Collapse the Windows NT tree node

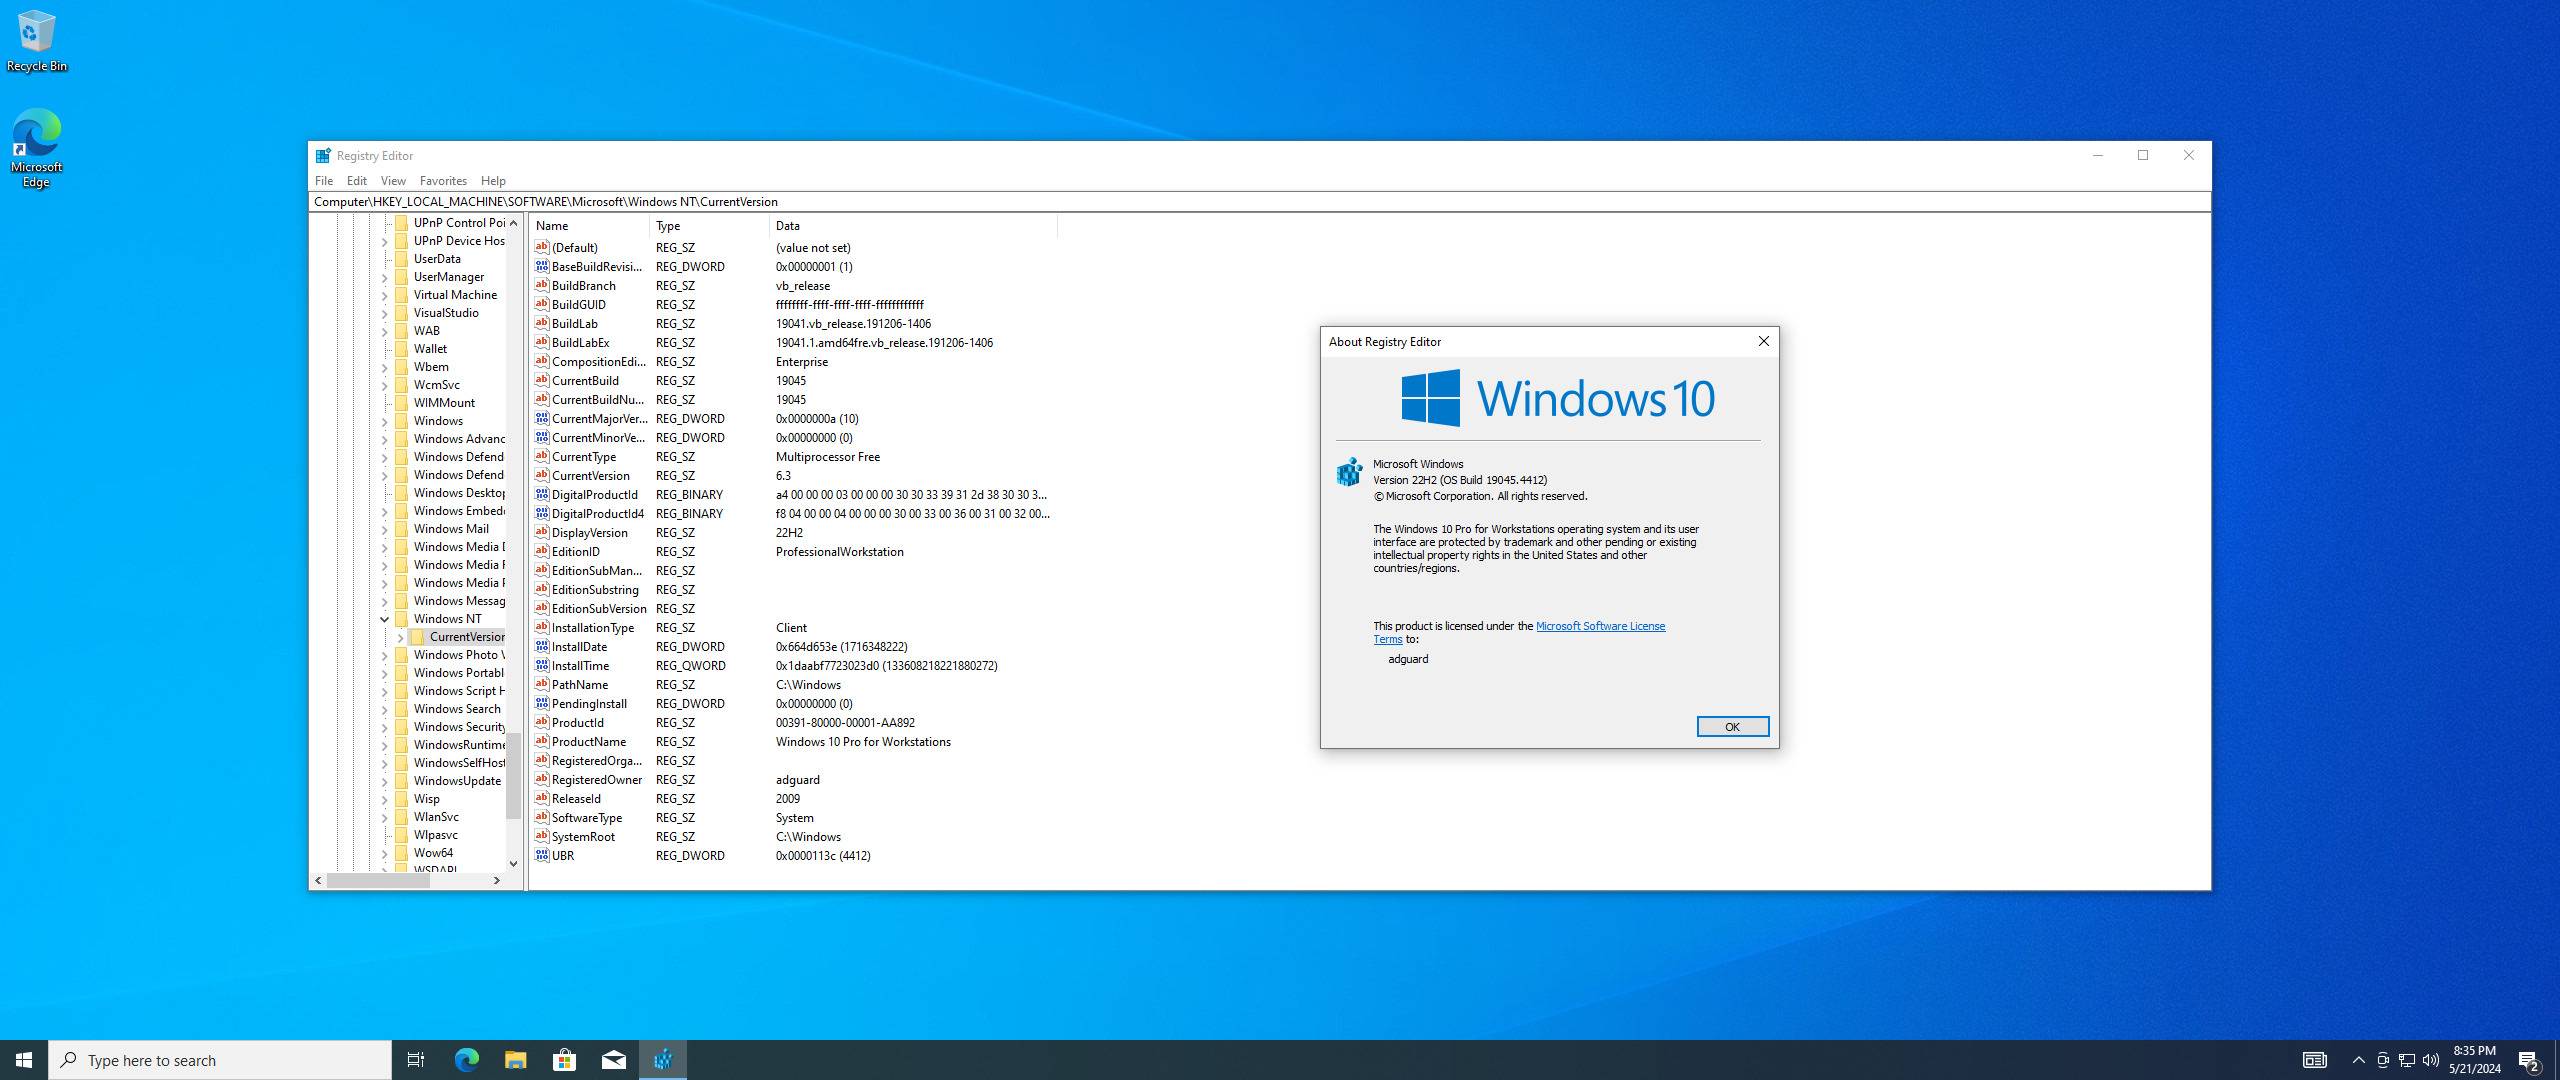(384, 619)
